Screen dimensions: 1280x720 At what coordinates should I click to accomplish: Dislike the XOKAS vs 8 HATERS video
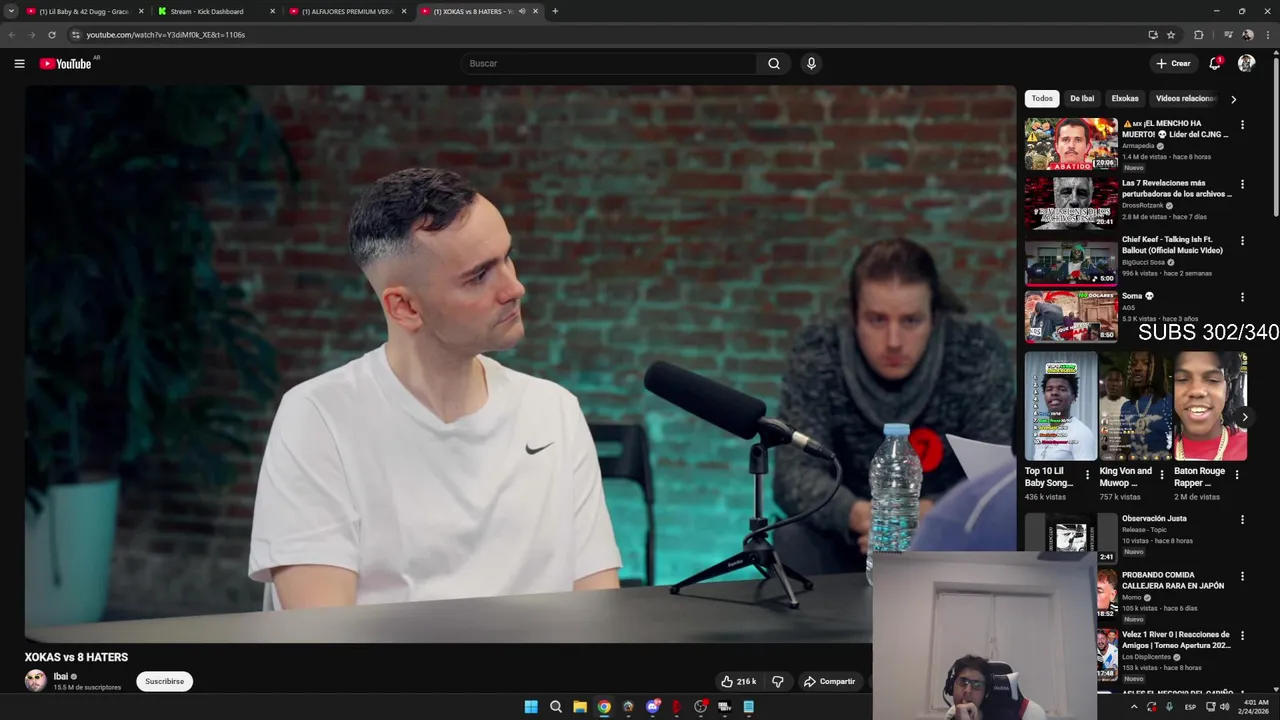coord(777,682)
